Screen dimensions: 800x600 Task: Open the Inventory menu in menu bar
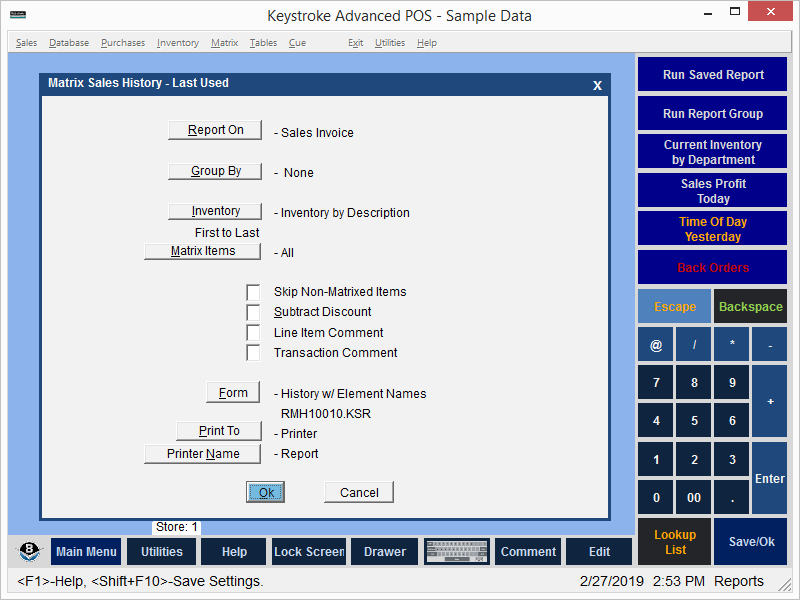[x=178, y=43]
